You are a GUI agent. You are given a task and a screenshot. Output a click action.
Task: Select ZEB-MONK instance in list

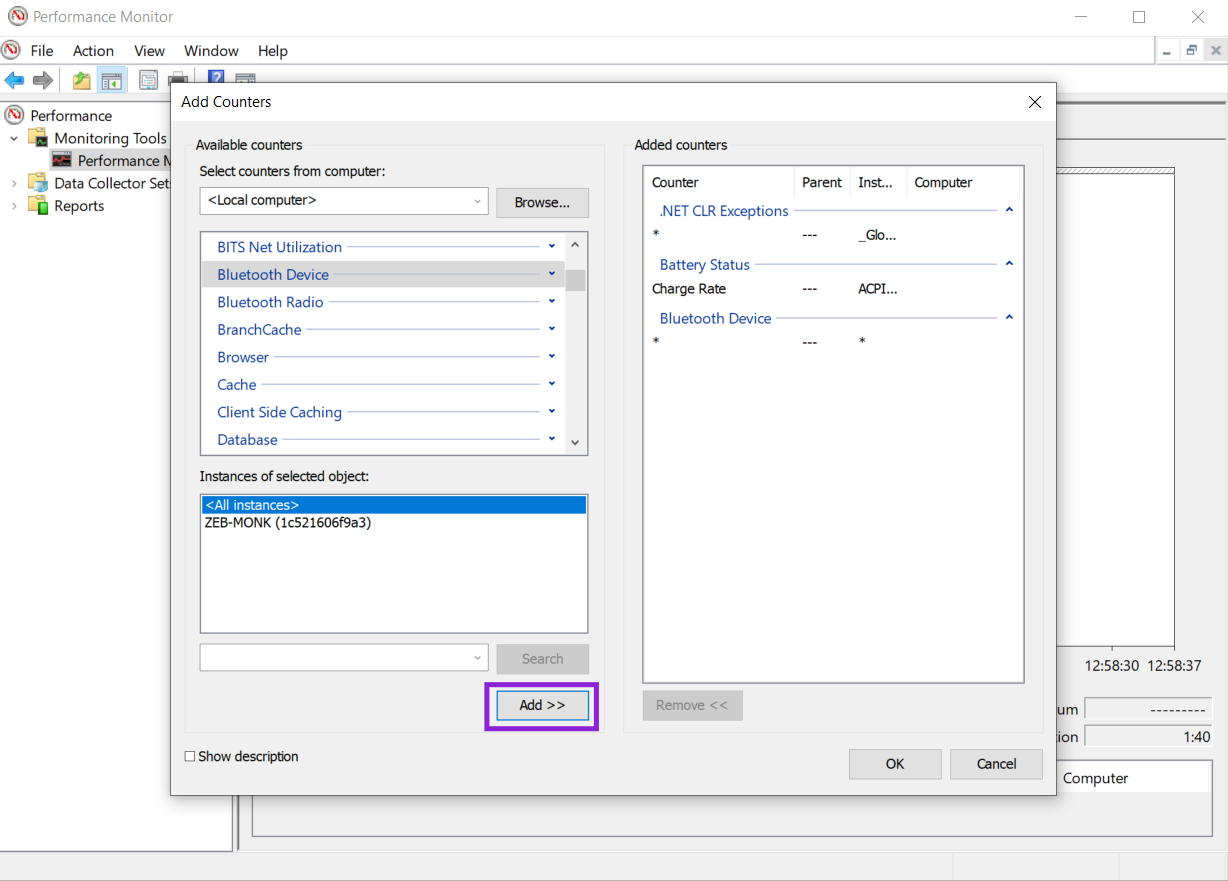[288, 522]
